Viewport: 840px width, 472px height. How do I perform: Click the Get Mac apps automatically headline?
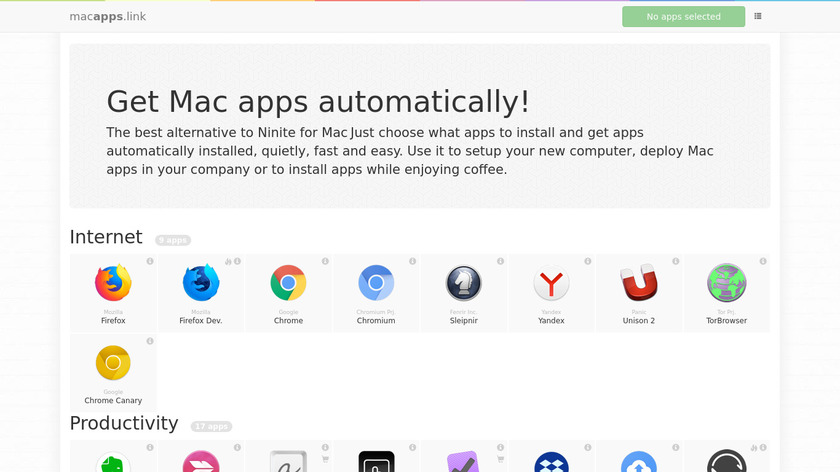318,101
